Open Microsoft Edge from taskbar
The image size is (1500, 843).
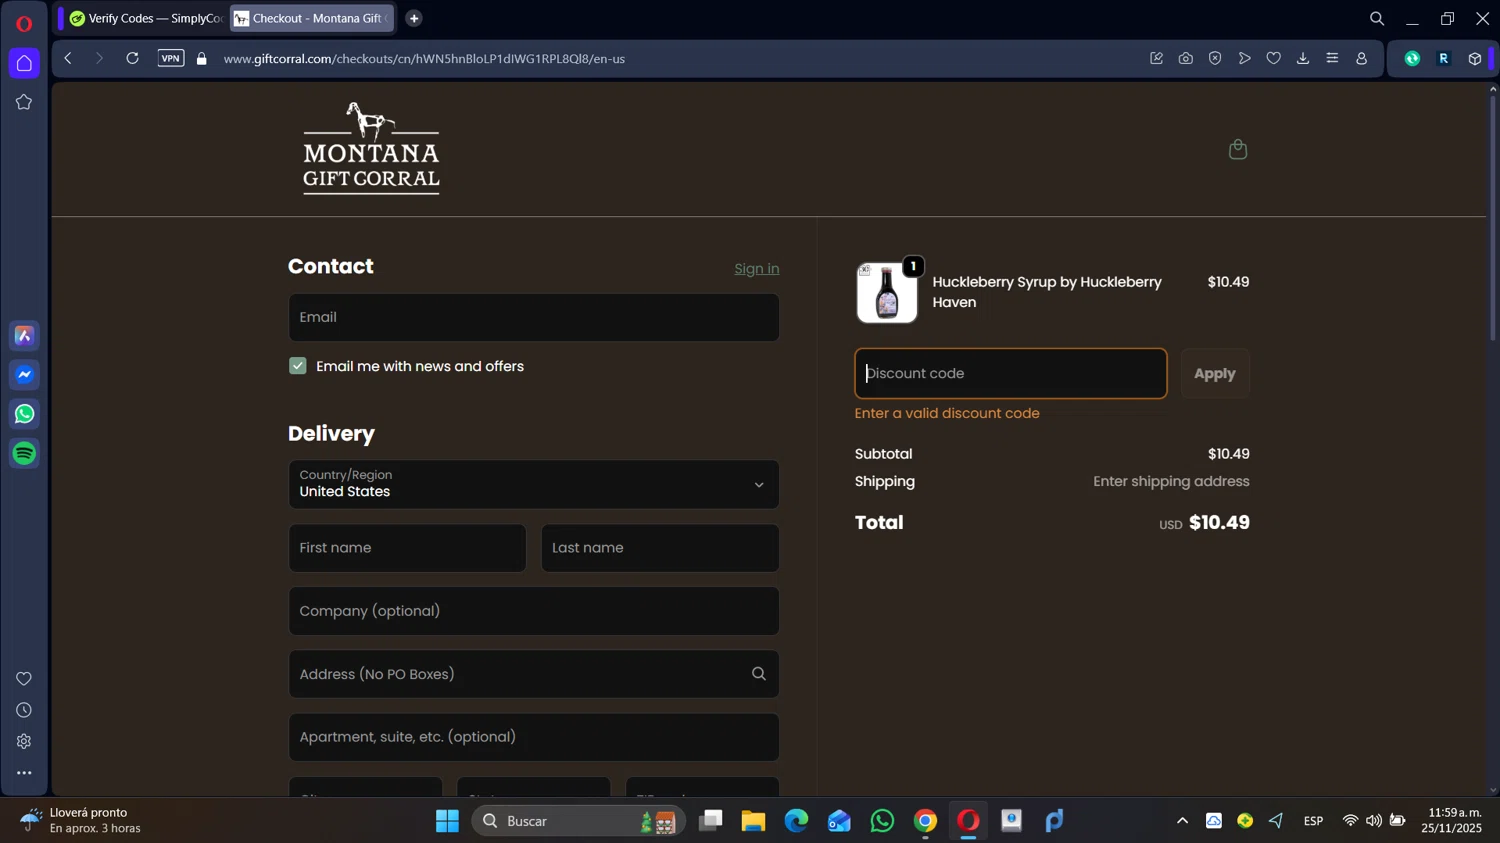click(796, 821)
